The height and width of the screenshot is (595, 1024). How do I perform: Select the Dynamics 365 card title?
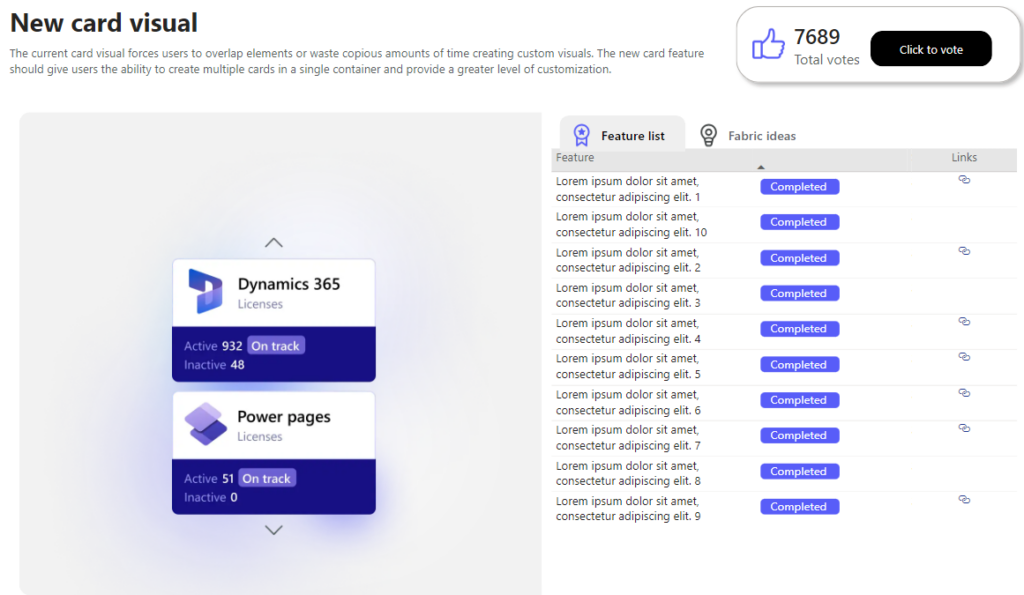coord(289,284)
